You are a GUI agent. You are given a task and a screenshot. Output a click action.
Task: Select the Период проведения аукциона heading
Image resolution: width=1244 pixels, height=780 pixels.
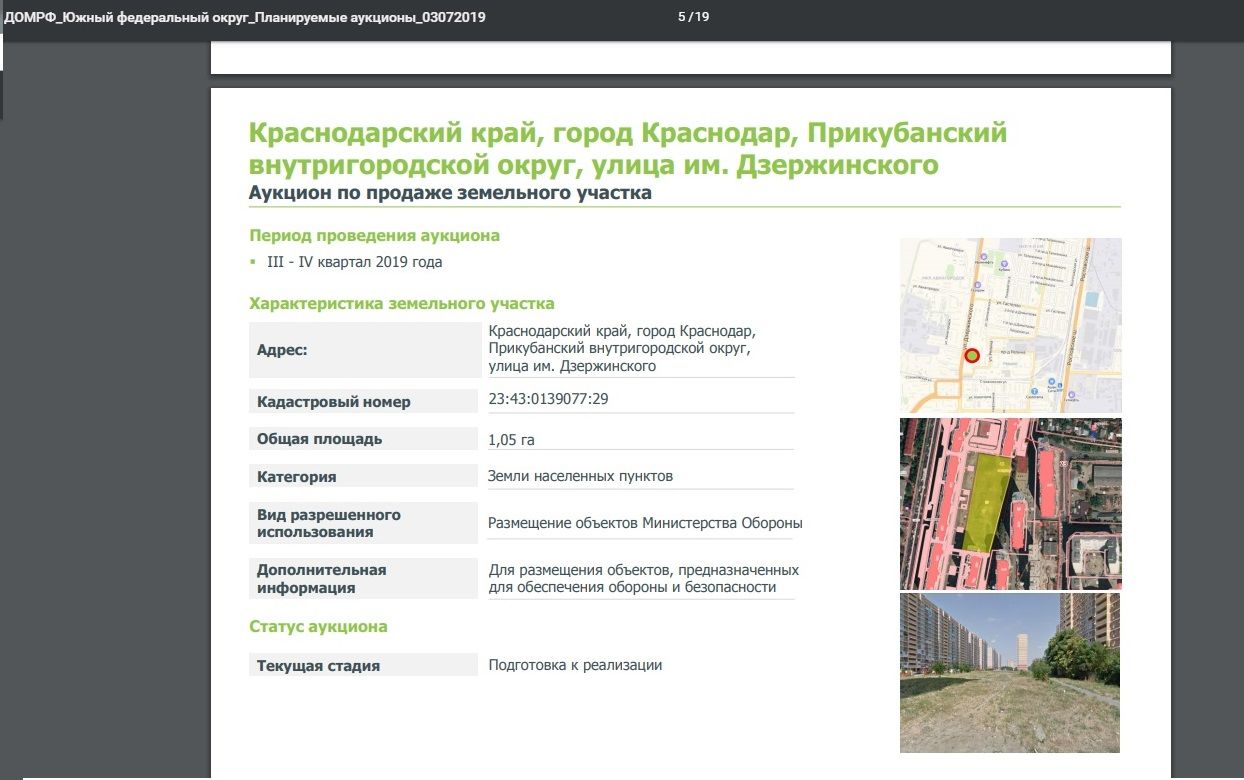[x=374, y=236]
